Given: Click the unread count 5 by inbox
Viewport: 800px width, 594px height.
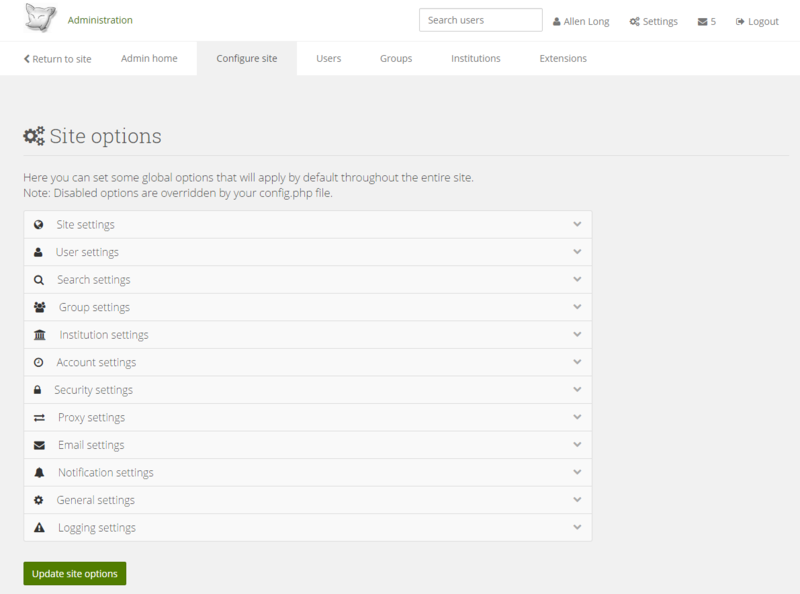Looking at the screenshot, I should click(x=713, y=21).
